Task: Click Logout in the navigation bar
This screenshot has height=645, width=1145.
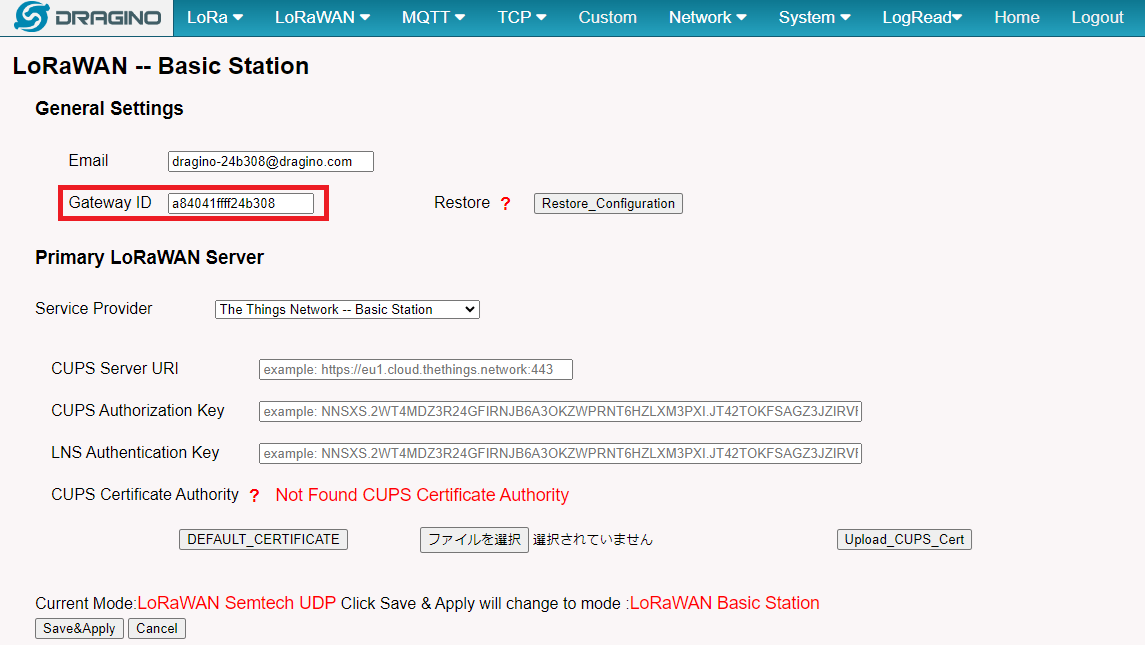Action: tap(1097, 18)
